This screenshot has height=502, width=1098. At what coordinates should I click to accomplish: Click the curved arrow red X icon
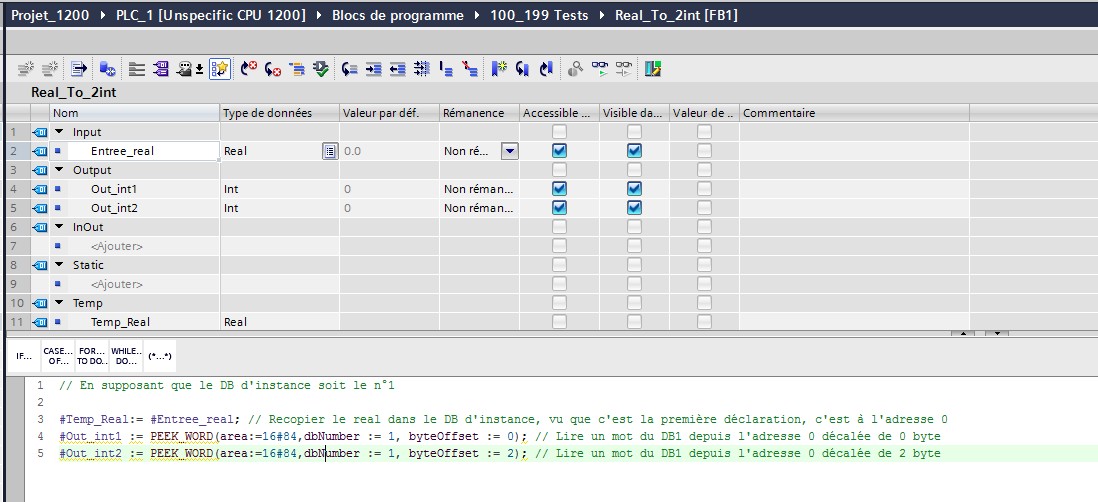(272, 69)
